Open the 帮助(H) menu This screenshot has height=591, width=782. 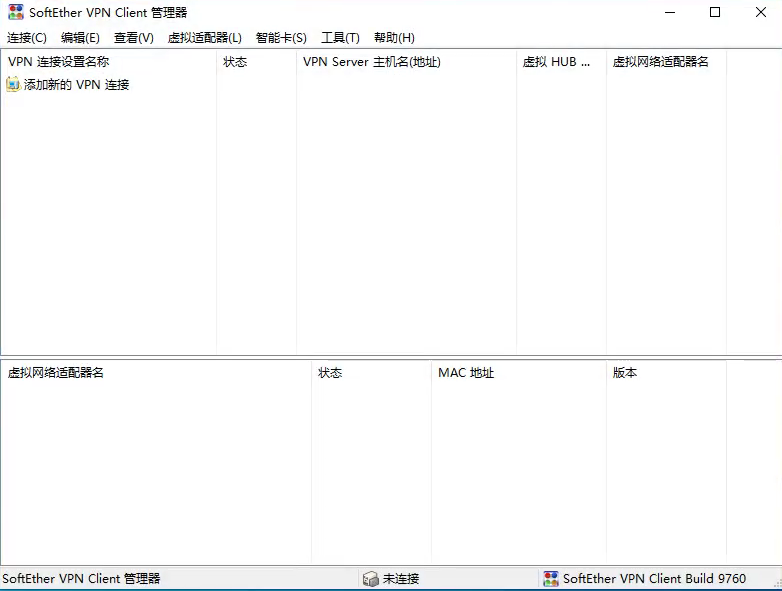[x=394, y=38]
